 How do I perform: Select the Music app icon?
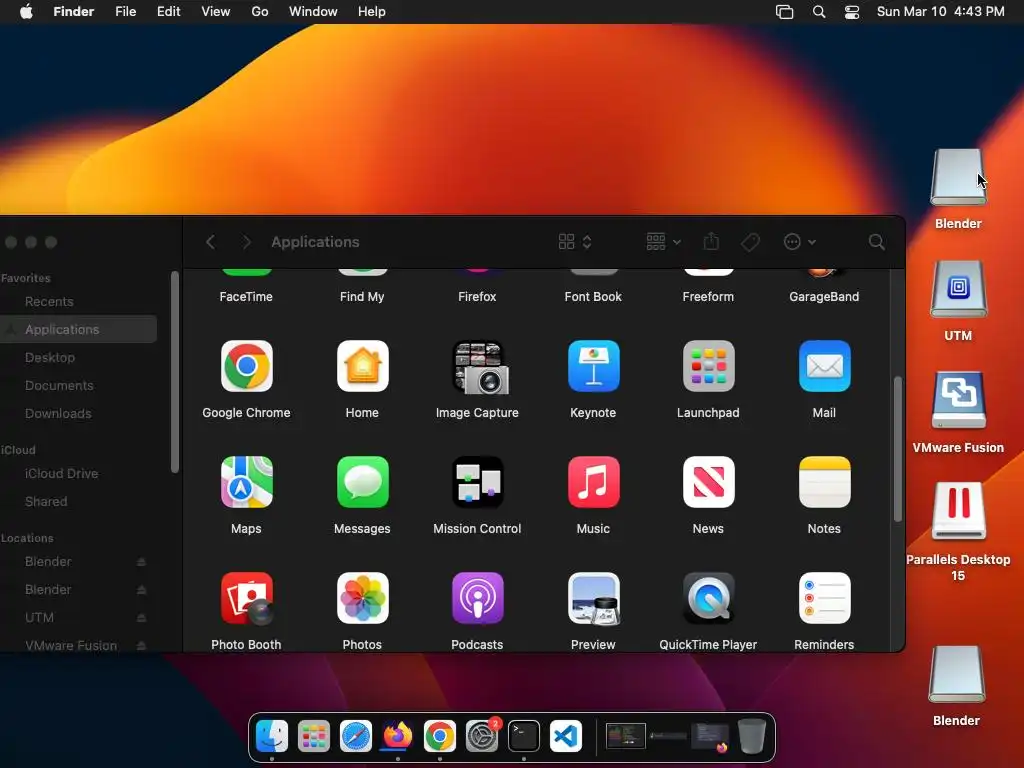[593, 483]
